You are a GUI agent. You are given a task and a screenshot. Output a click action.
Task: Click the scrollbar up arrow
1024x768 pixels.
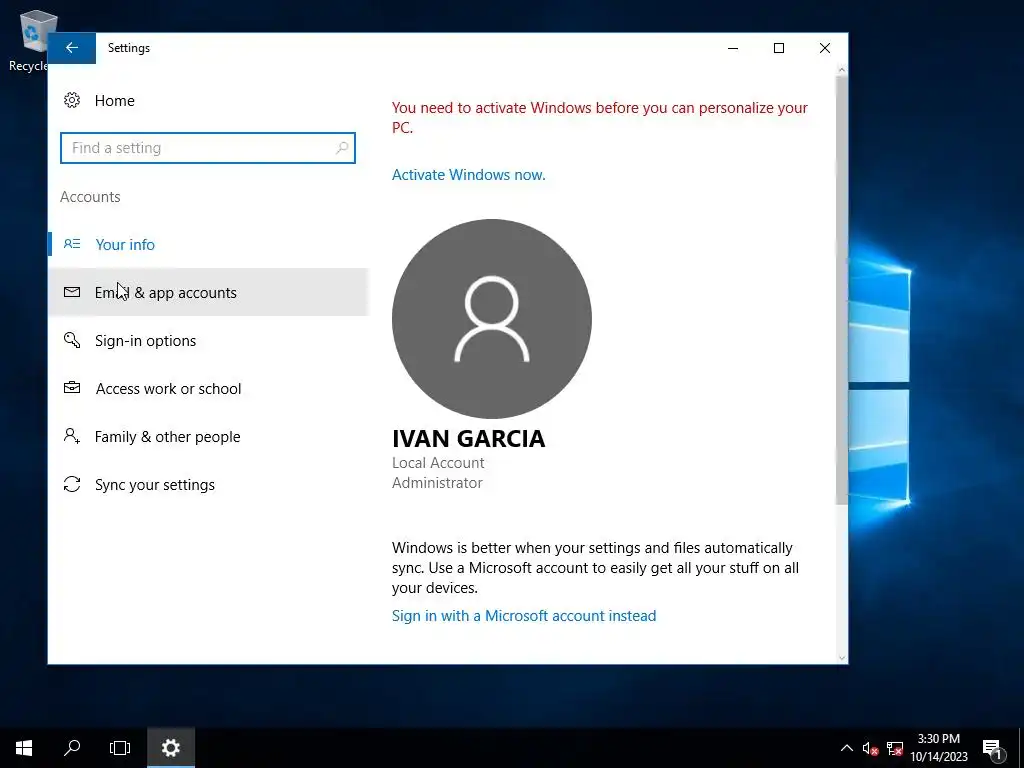point(842,70)
